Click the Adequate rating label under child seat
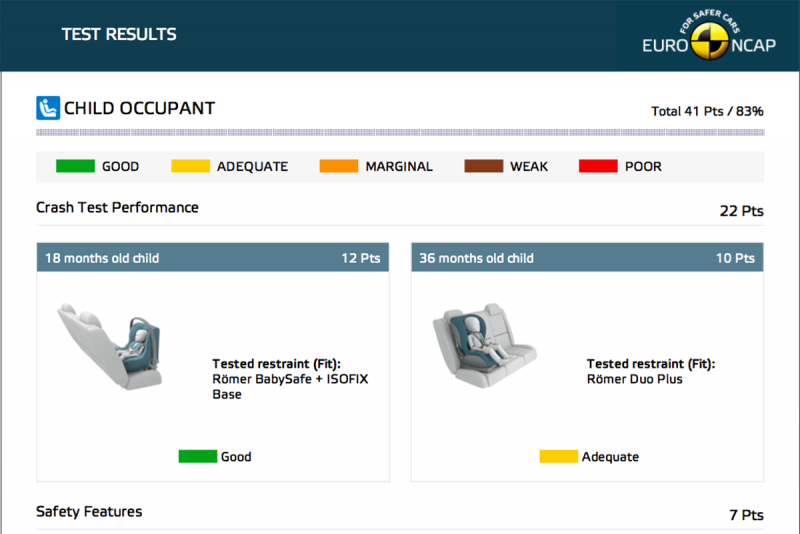Screen dimensions: 800x534 [x=610, y=456]
